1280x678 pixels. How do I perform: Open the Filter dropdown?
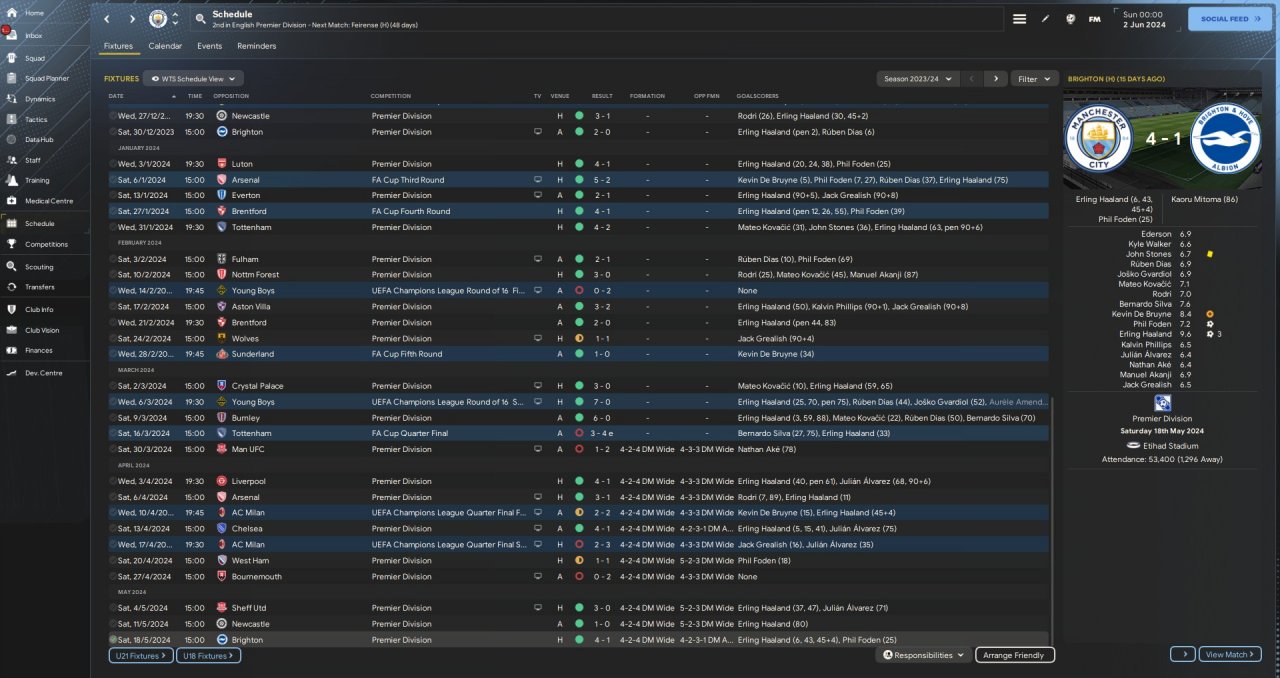(1034, 78)
